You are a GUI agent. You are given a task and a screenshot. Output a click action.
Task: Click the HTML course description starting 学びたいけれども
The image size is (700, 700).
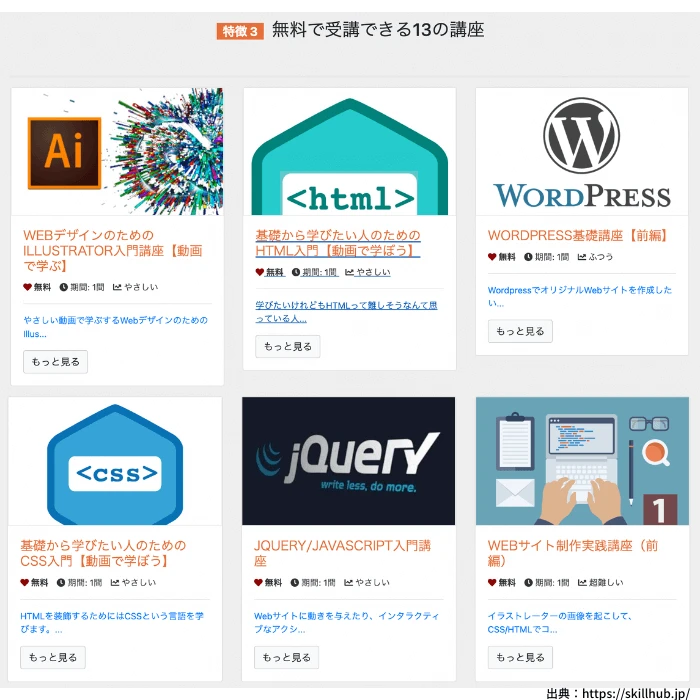pos(346,312)
